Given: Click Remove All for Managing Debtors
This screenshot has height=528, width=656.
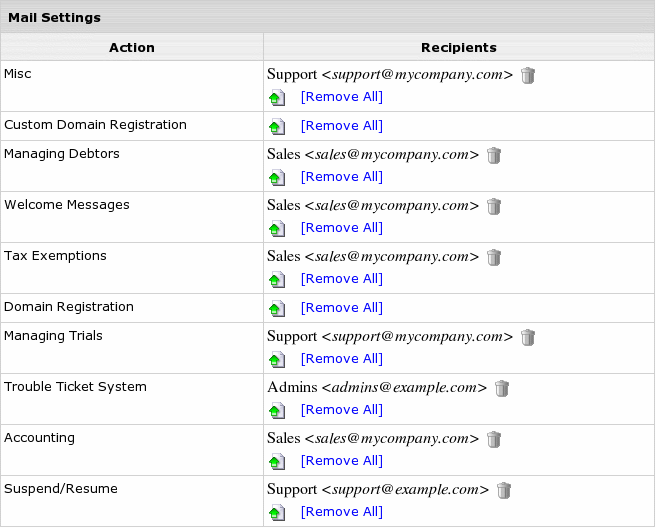Looking at the screenshot, I should 341,177.
